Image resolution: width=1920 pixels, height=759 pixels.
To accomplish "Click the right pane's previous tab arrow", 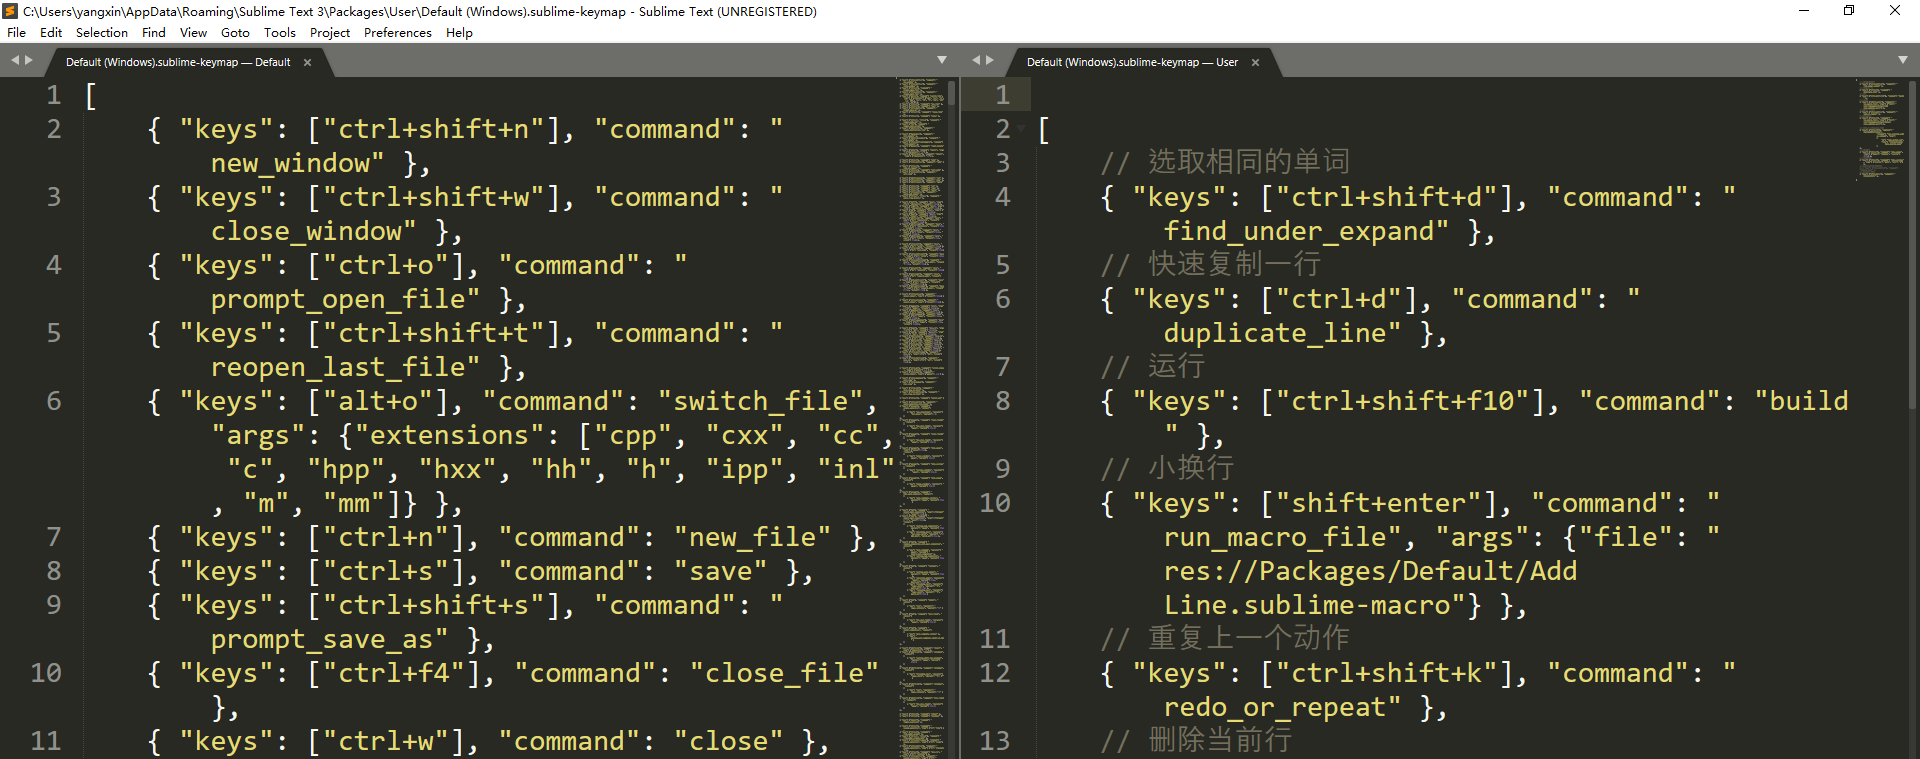I will [976, 61].
